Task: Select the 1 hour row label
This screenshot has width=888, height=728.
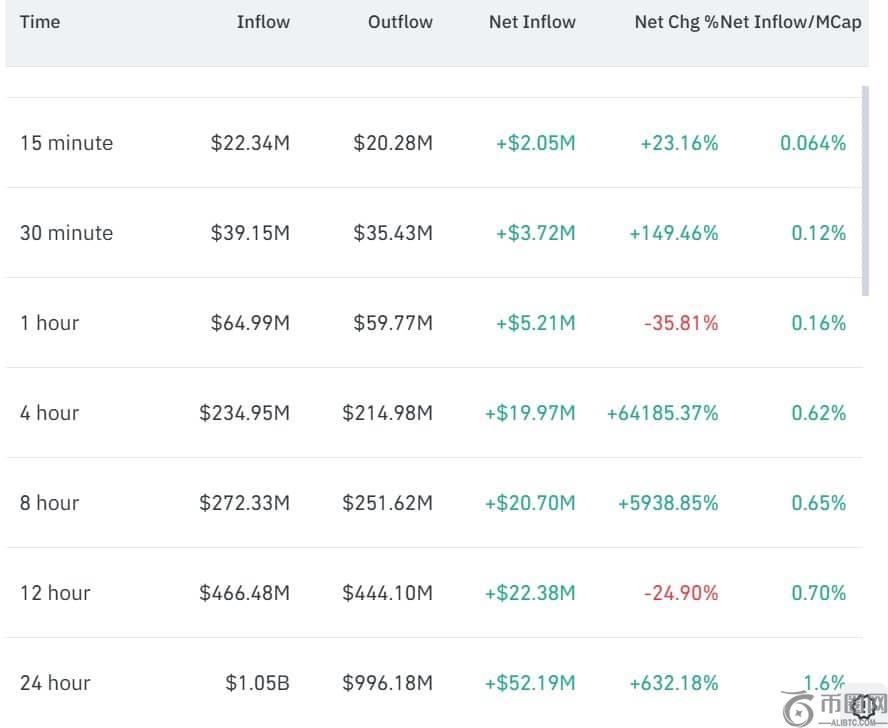Action: pos(49,323)
